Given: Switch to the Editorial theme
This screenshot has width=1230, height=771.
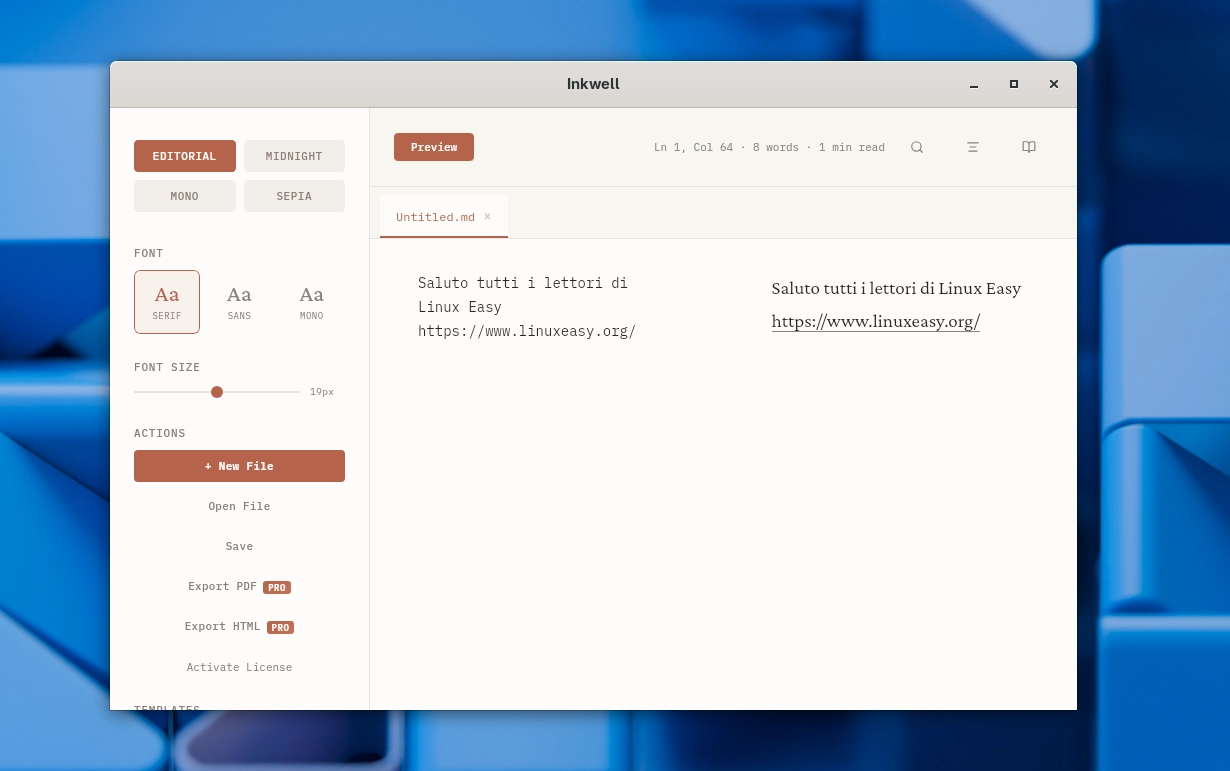Looking at the screenshot, I should pyautogui.click(x=185, y=156).
